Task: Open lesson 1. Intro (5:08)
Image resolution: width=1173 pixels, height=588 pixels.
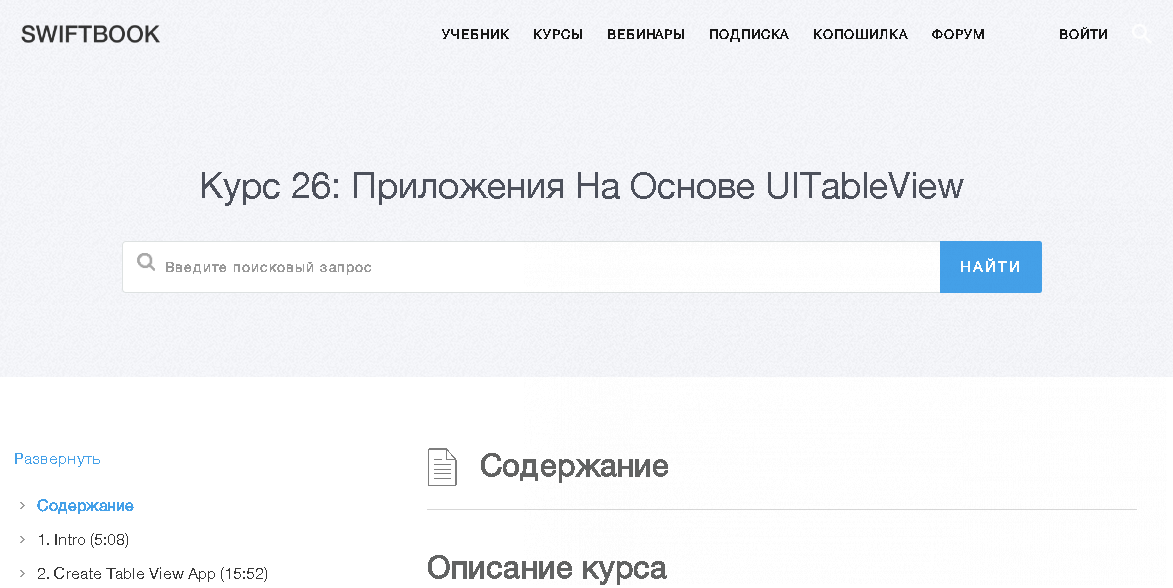Action: 83,540
